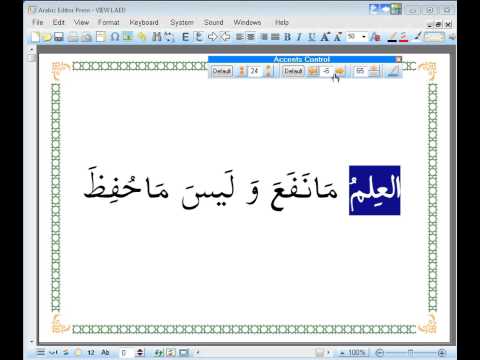Click the pen icon in Accents Control

(393, 71)
